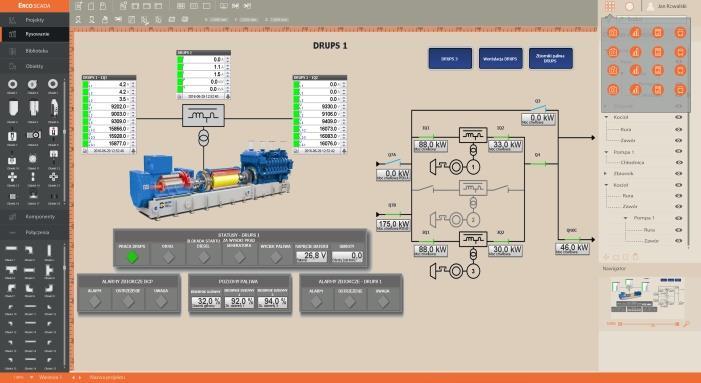
Task: Click the blue Zbiorniki paliwa DRUPS button
Action: 550,59
